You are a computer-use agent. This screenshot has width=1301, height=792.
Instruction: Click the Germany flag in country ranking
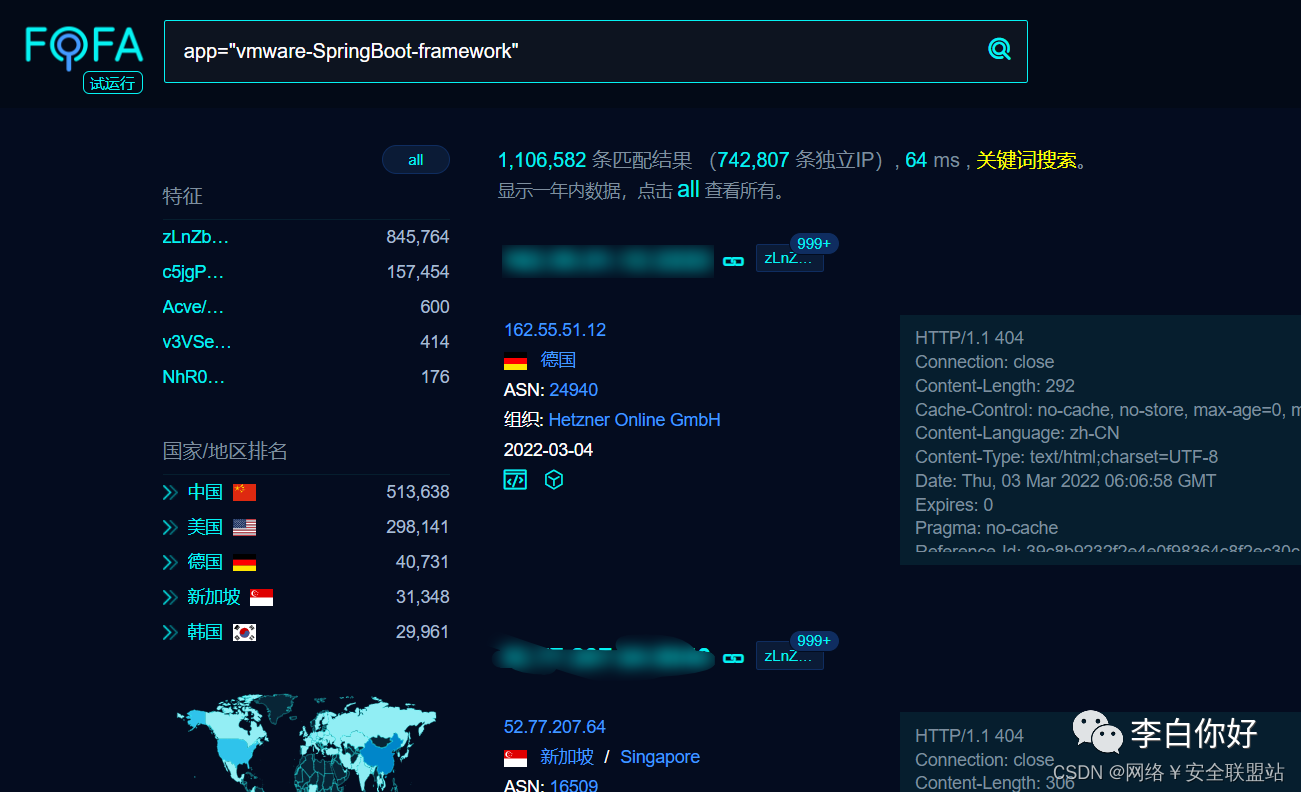coord(245,562)
